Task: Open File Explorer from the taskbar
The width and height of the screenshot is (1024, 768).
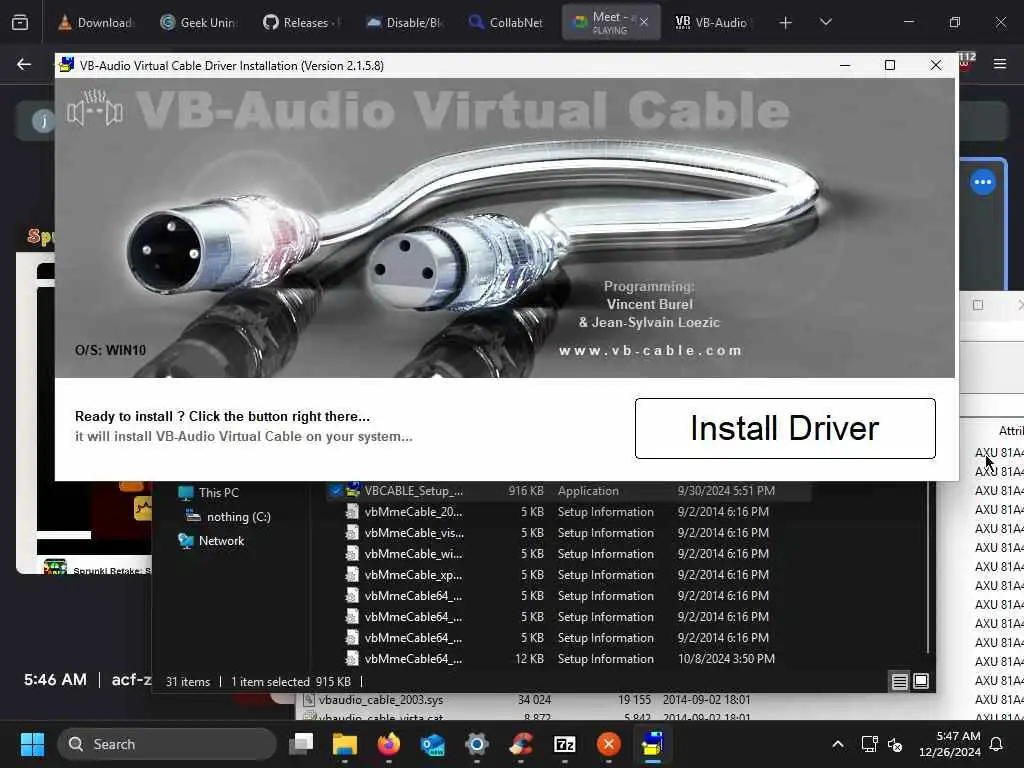Action: tap(345, 744)
